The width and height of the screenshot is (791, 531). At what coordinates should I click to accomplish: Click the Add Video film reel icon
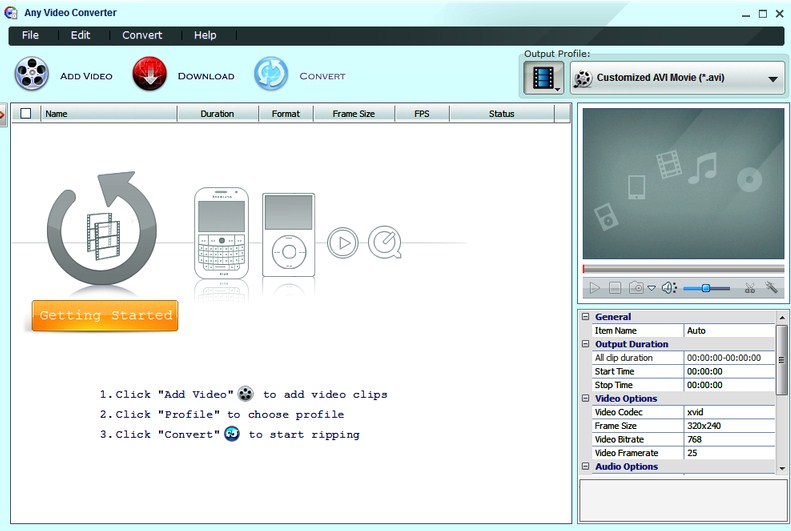(32, 74)
